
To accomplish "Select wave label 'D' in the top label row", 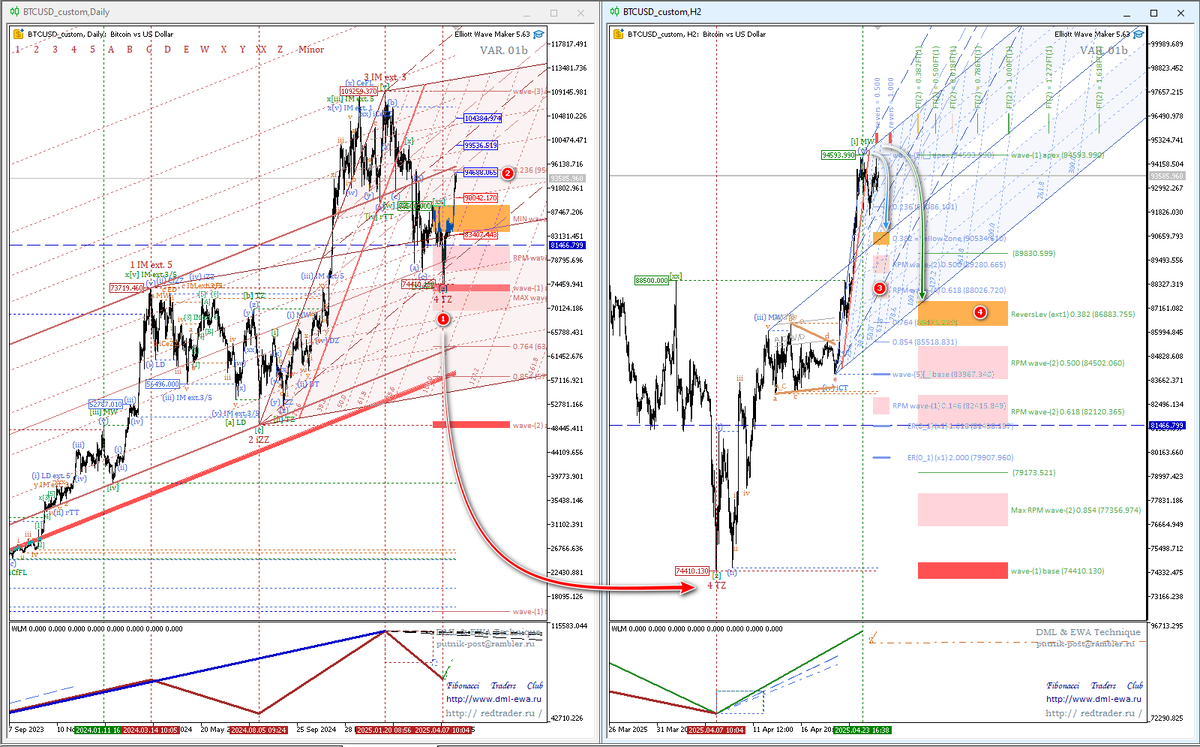I will point(167,49).
